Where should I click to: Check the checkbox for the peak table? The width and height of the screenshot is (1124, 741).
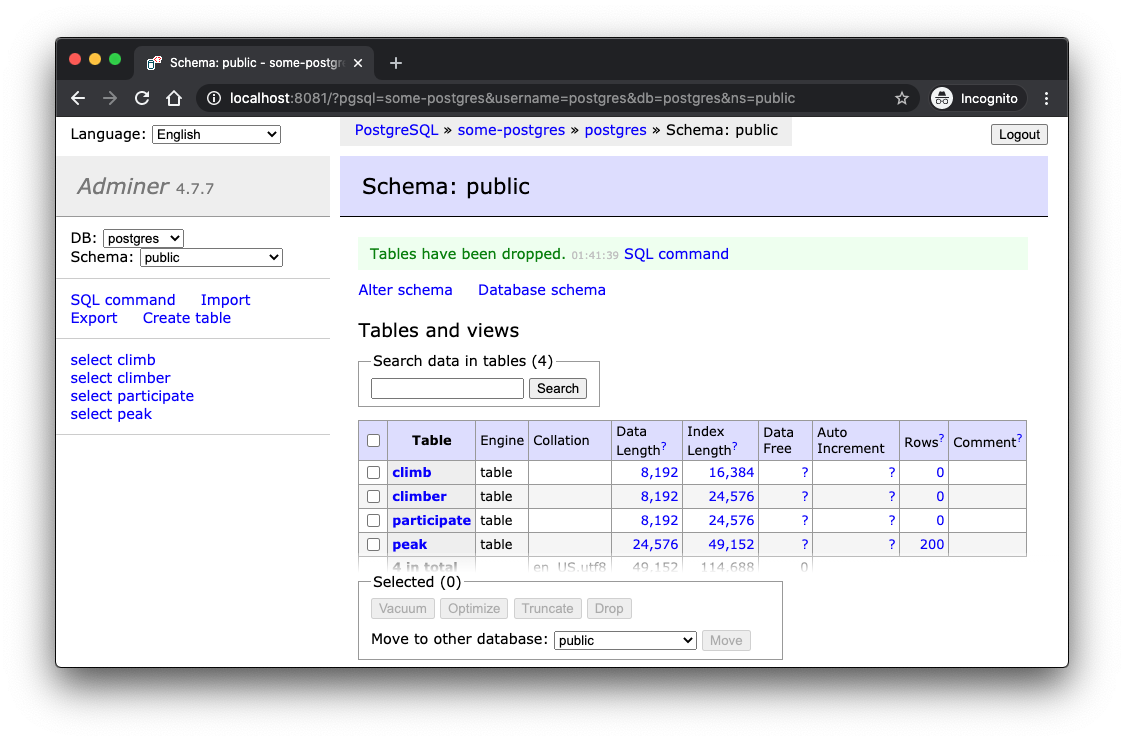(x=373, y=544)
